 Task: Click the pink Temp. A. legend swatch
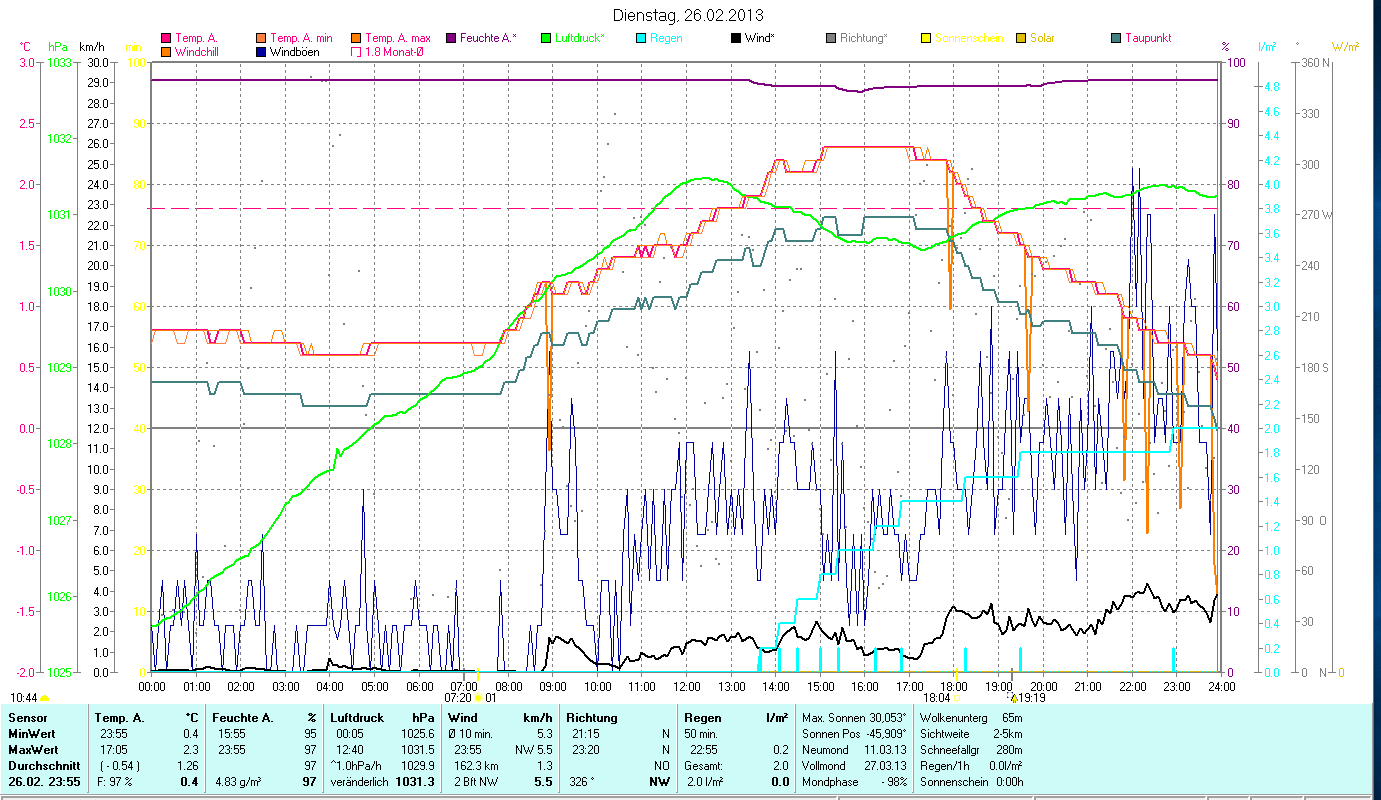pyautogui.click(x=166, y=39)
